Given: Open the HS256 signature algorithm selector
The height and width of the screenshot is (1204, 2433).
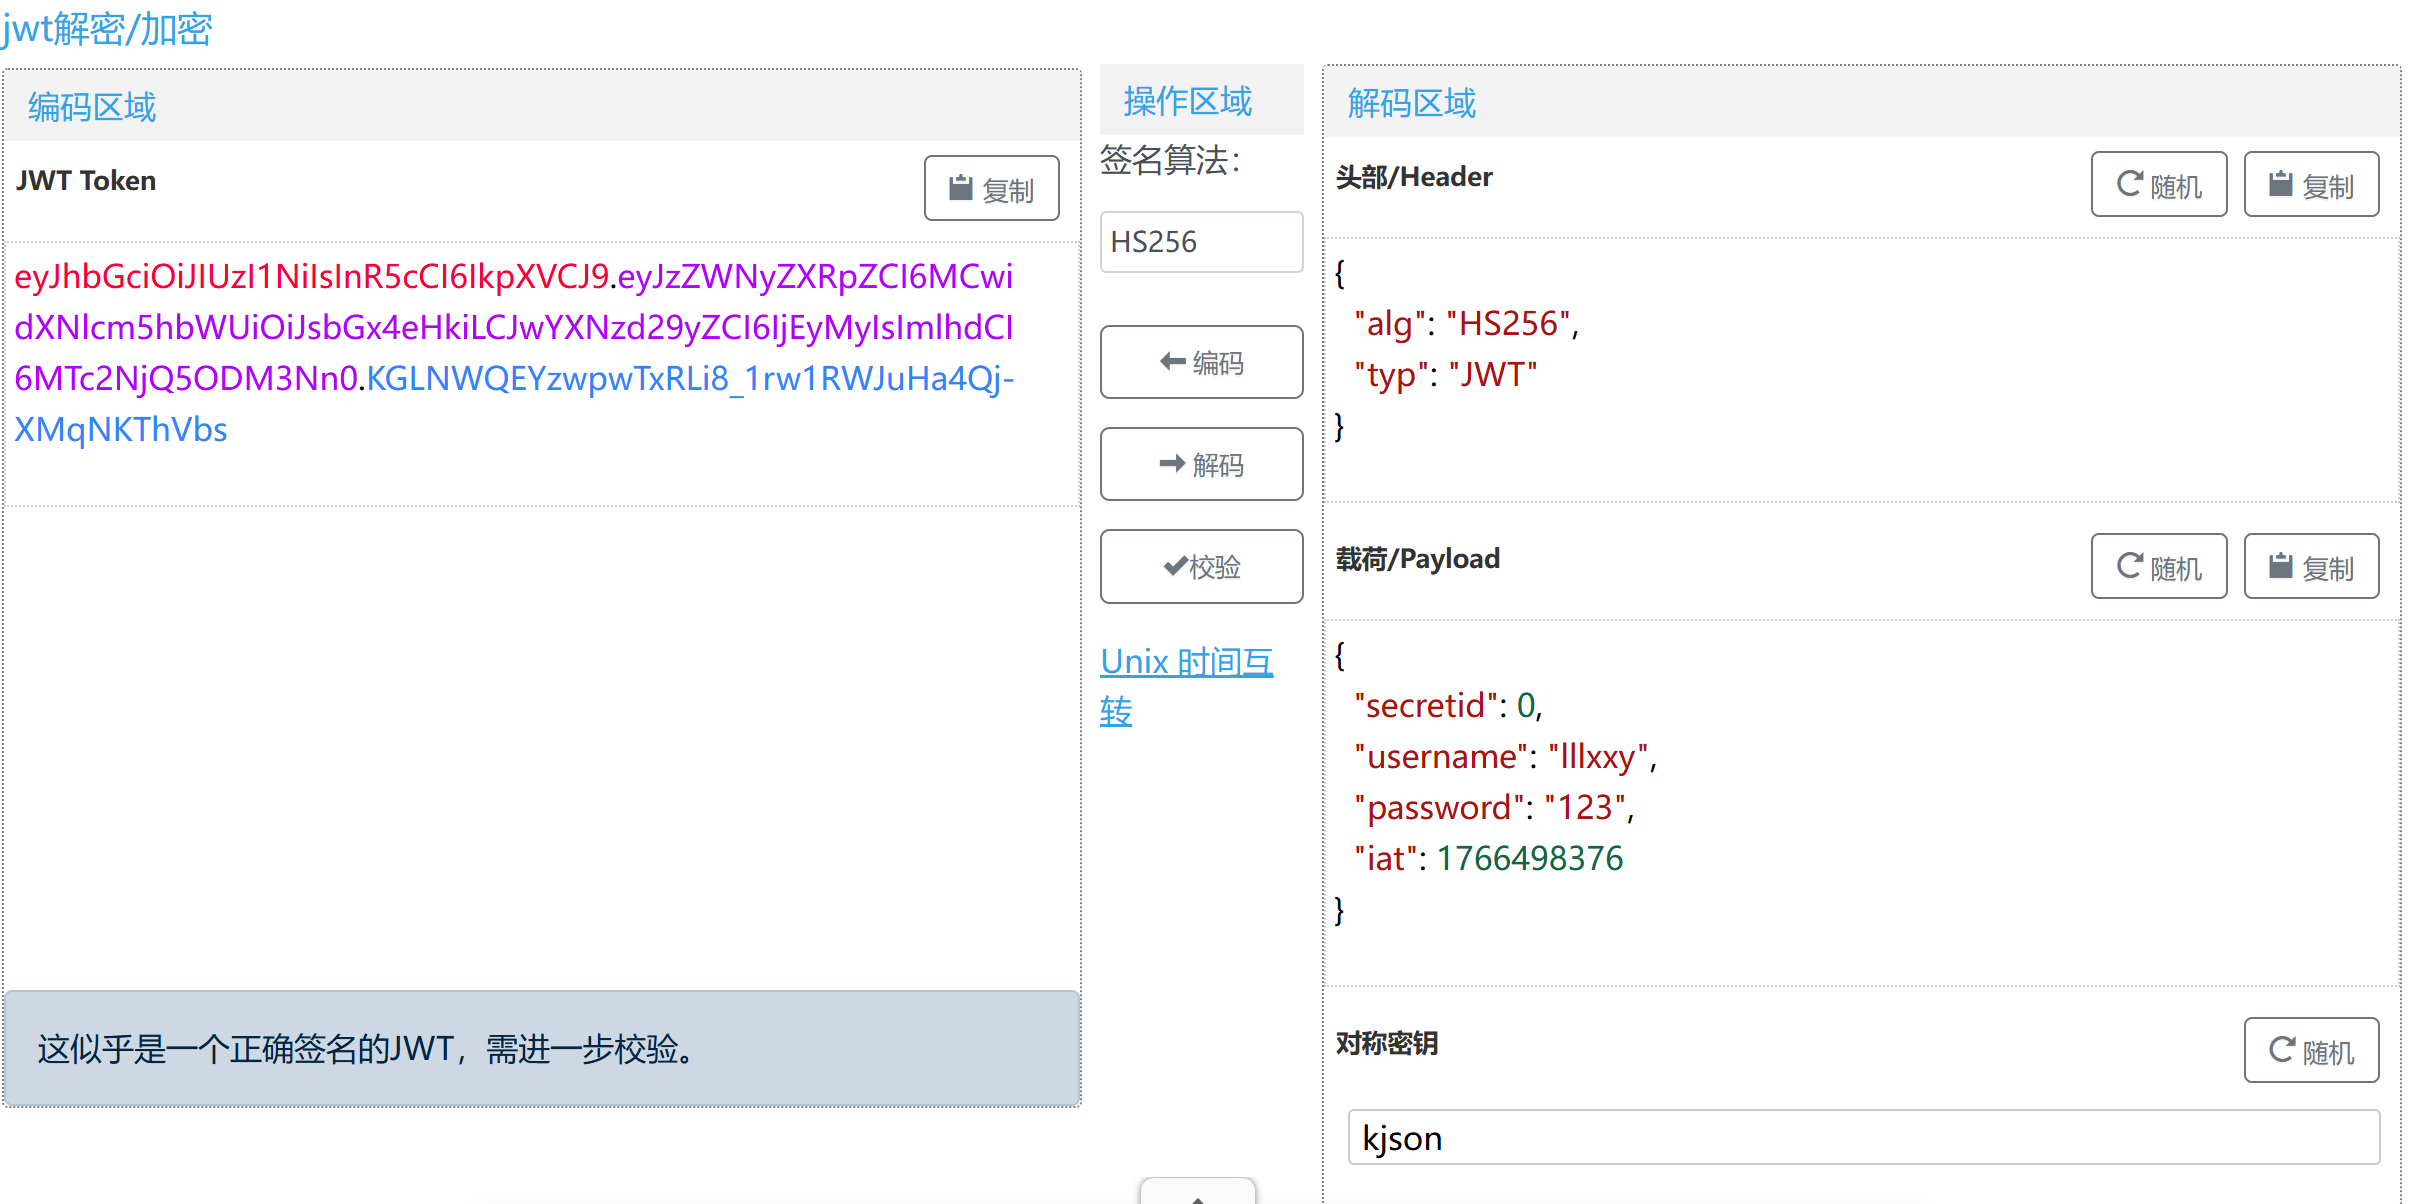Looking at the screenshot, I should pyautogui.click(x=1201, y=242).
